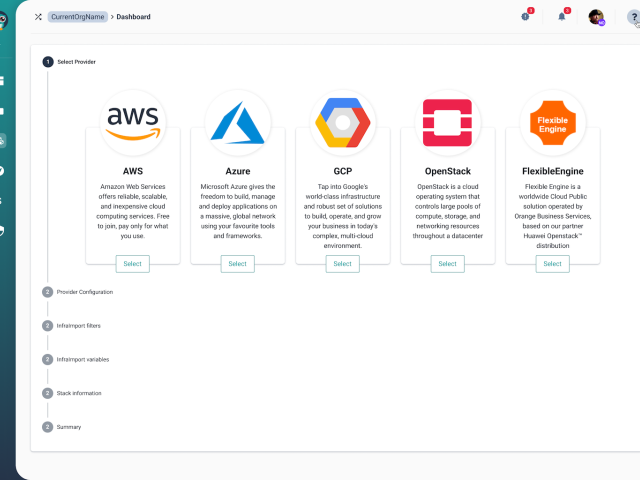Viewport: 640px width, 480px height.
Task: Click the Flexible Engine Orange Business Services description
Action: coord(553,216)
